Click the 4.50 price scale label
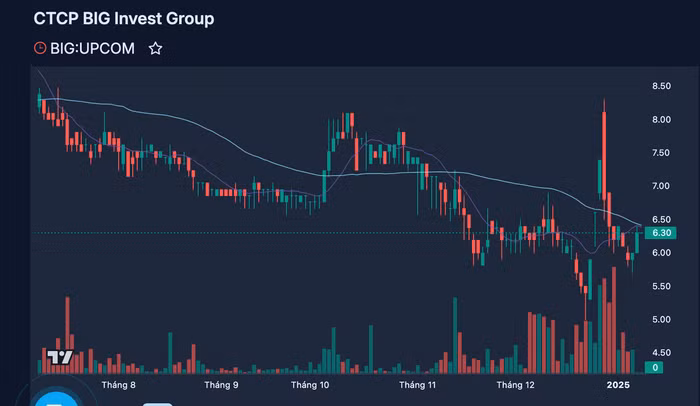This screenshot has width=700, height=406. (661, 353)
